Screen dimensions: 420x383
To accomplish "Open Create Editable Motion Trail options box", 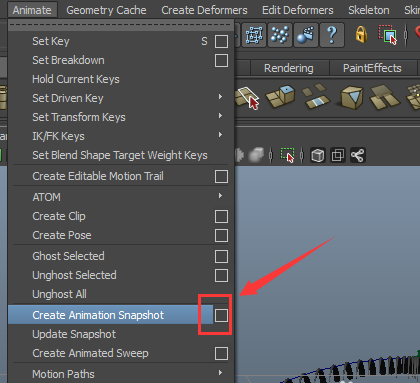I will coord(221,176).
